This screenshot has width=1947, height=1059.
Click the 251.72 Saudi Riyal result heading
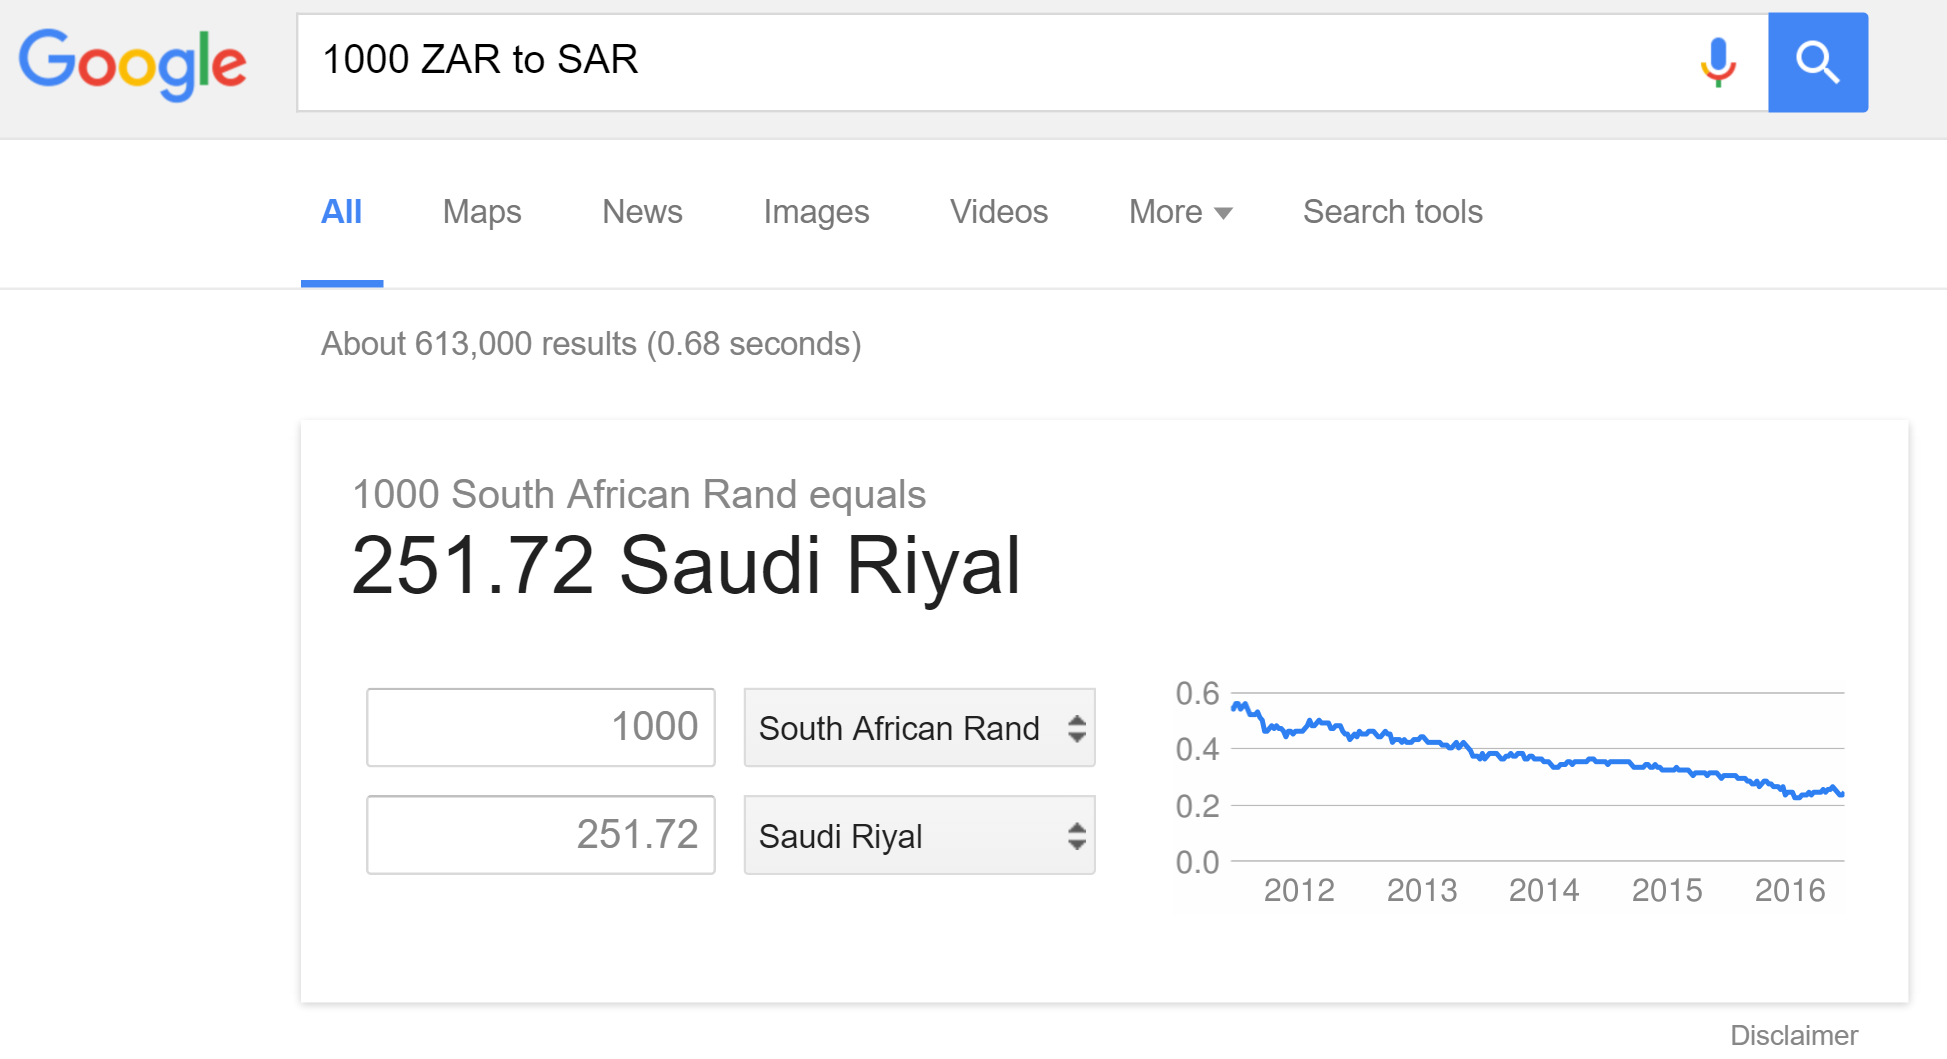coord(686,566)
